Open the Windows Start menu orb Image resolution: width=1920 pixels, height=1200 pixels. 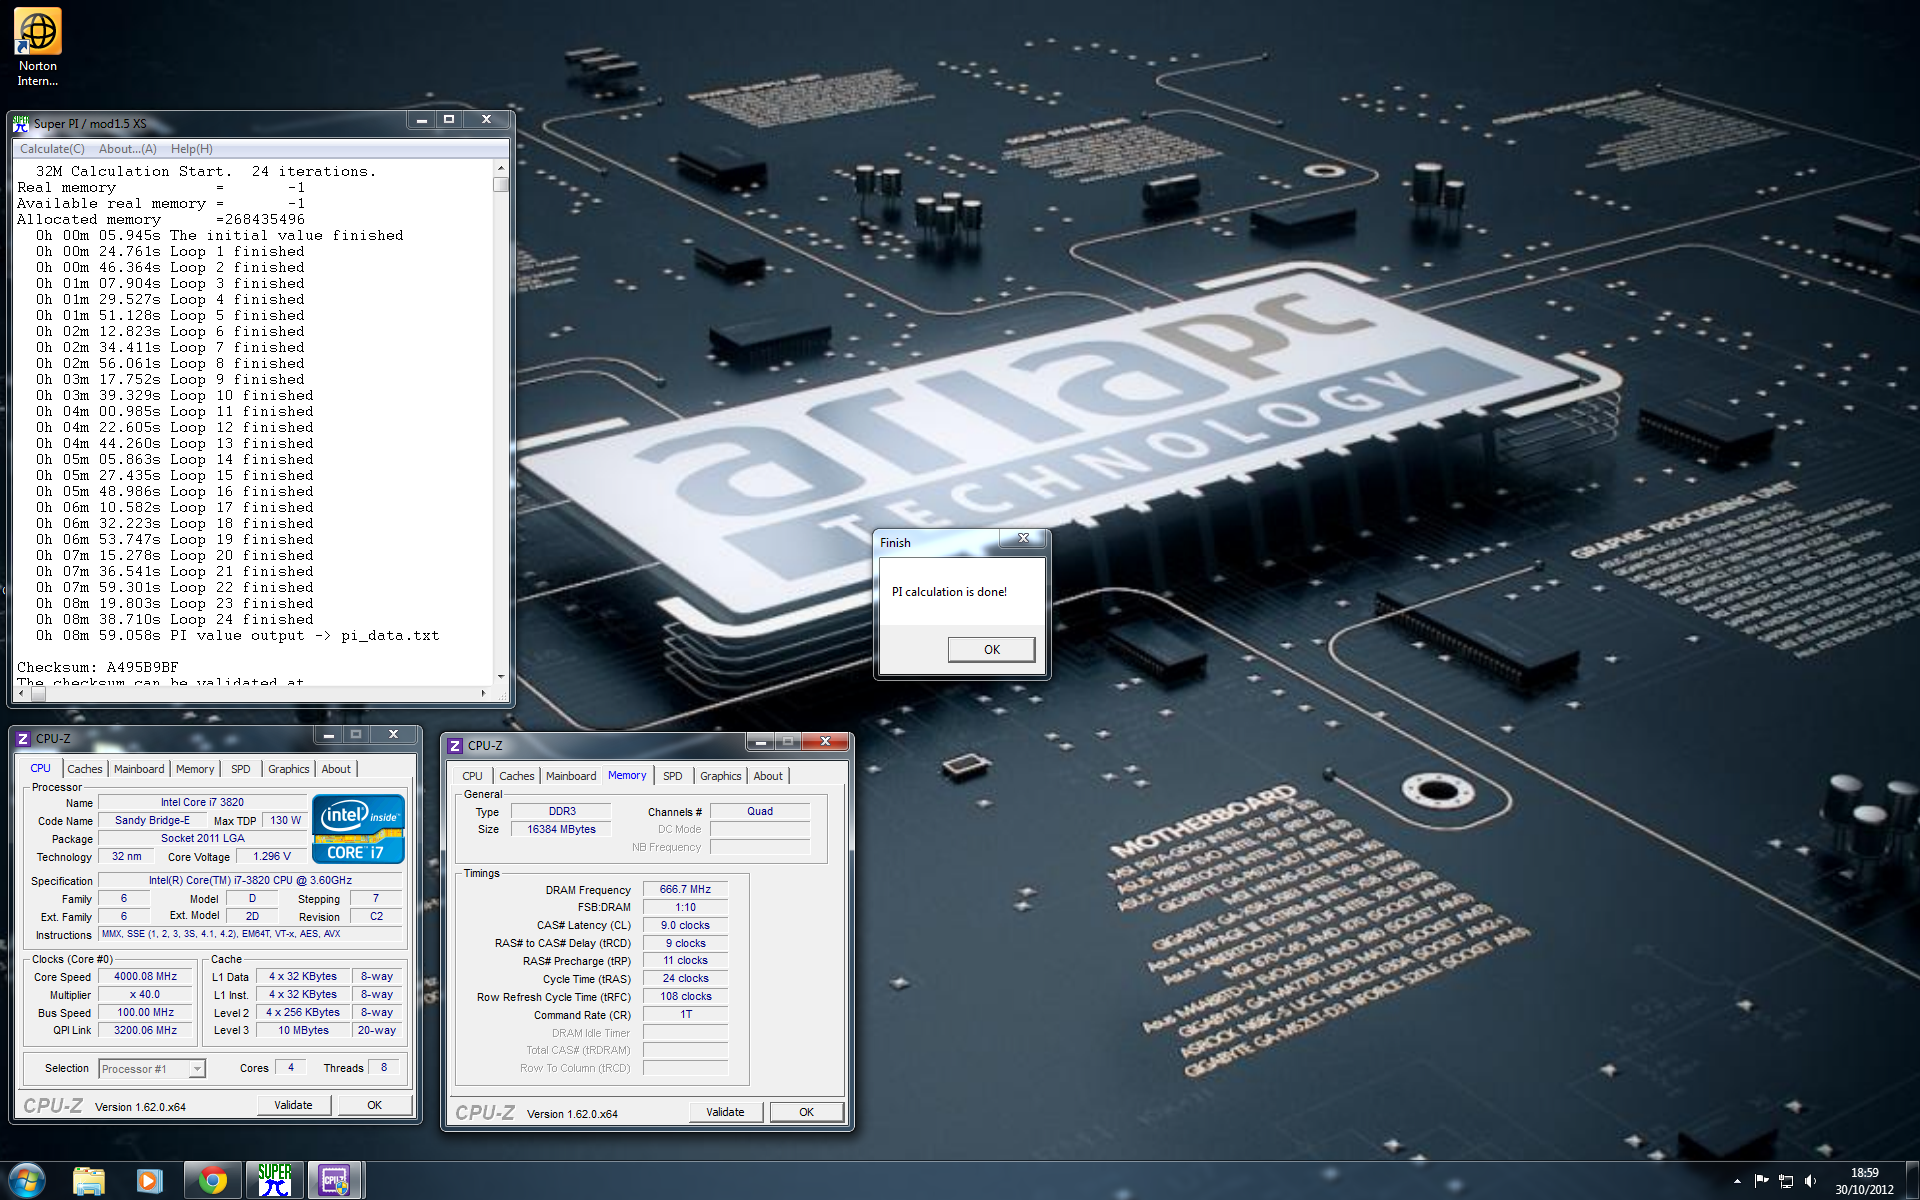click(x=26, y=1180)
